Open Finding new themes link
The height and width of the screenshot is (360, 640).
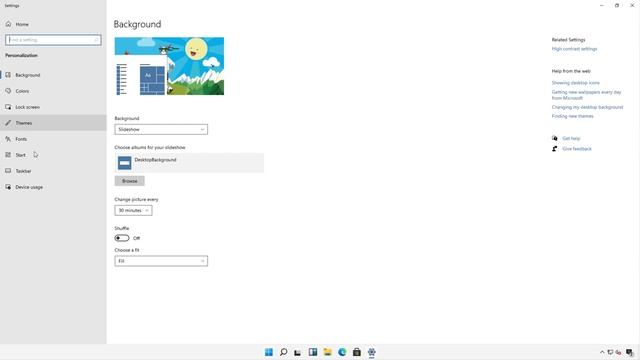point(573,116)
